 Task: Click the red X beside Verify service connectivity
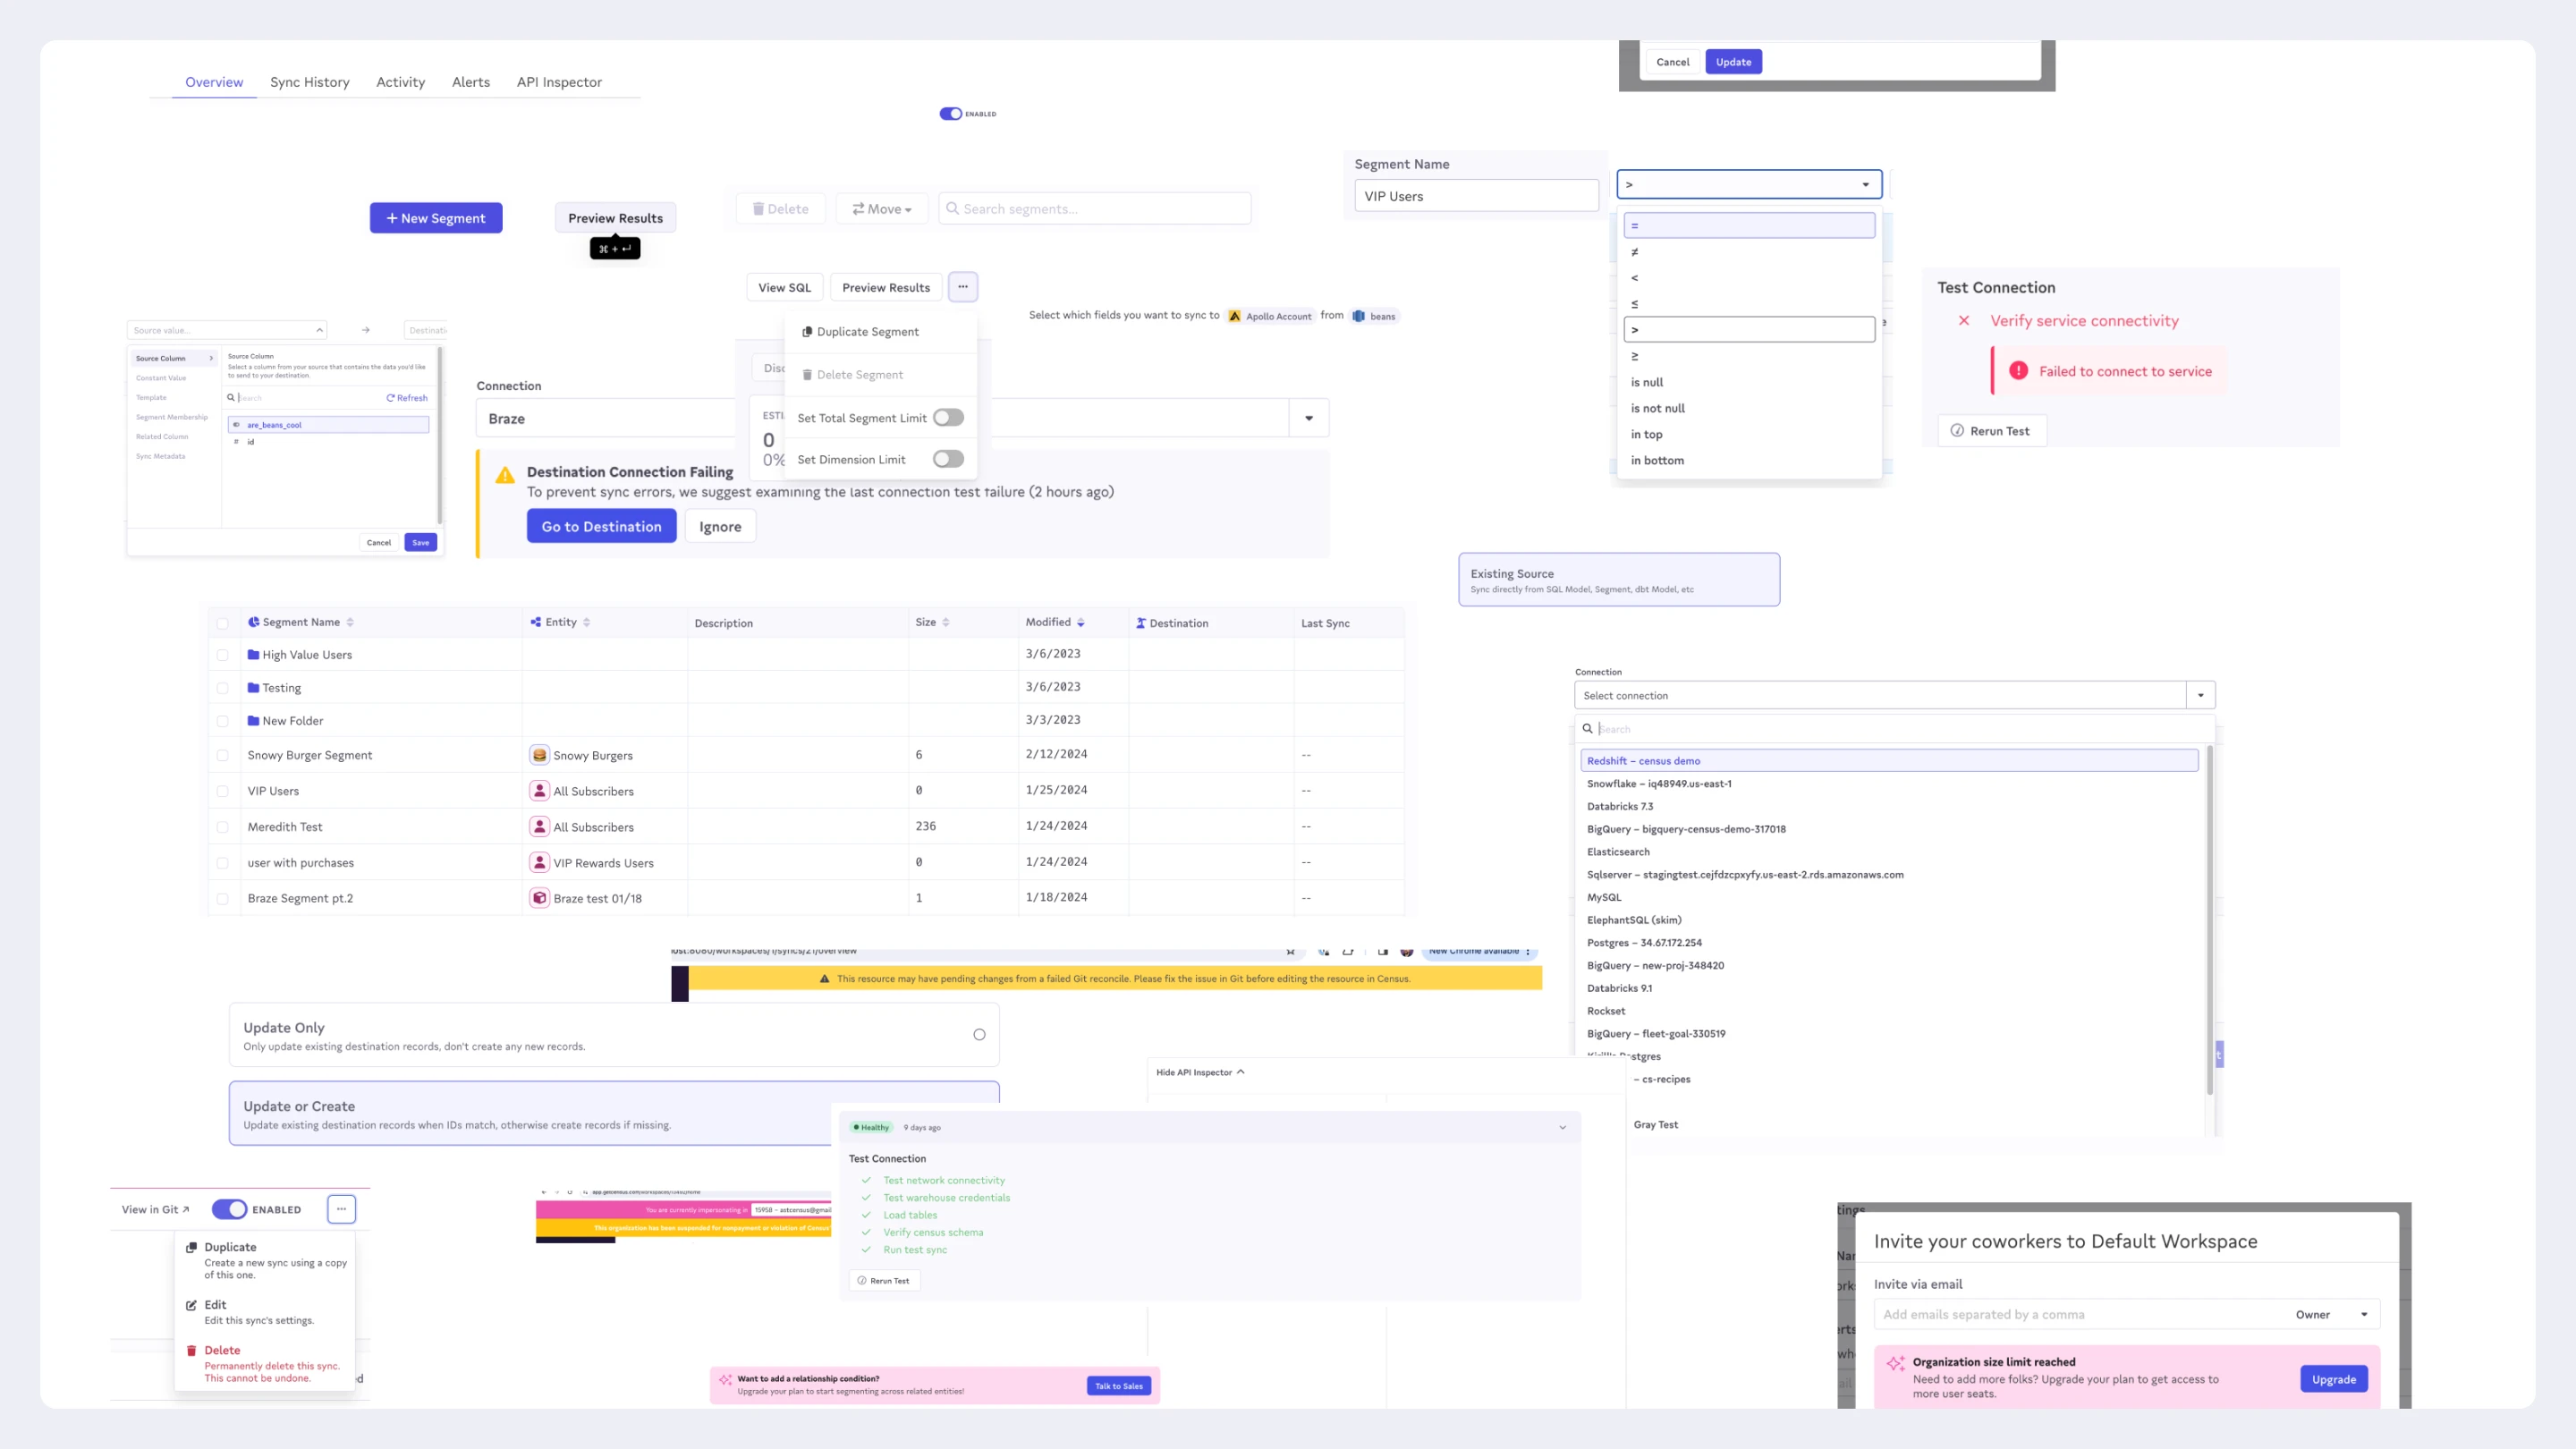(x=1964, y=321)
